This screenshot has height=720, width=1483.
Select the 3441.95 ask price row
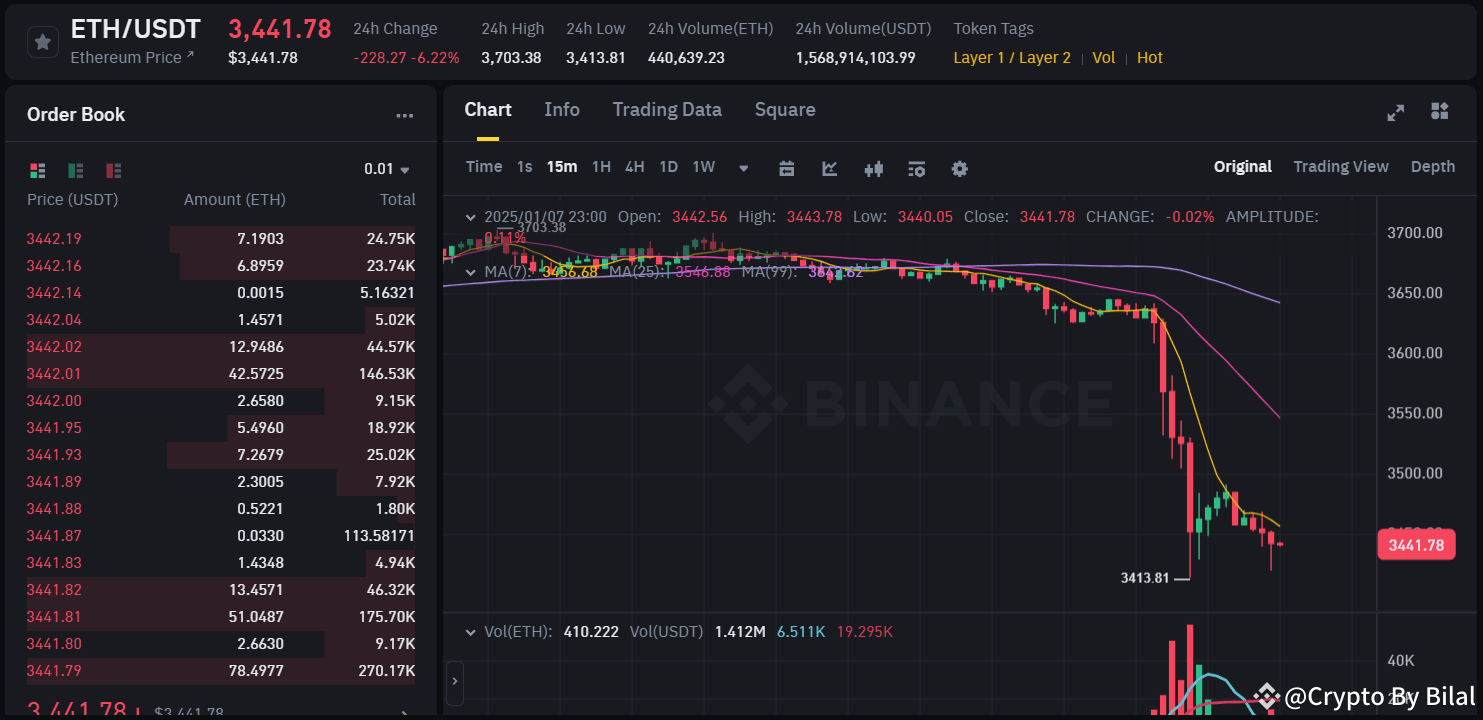[221, 428]
